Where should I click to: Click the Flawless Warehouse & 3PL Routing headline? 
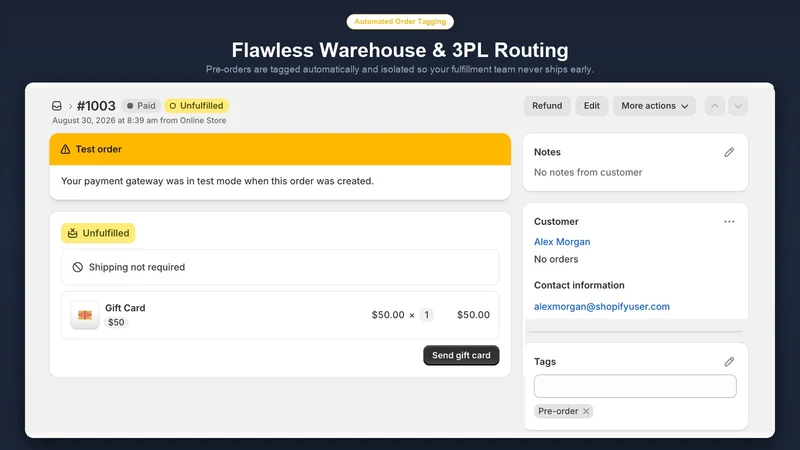pos(400,50)
